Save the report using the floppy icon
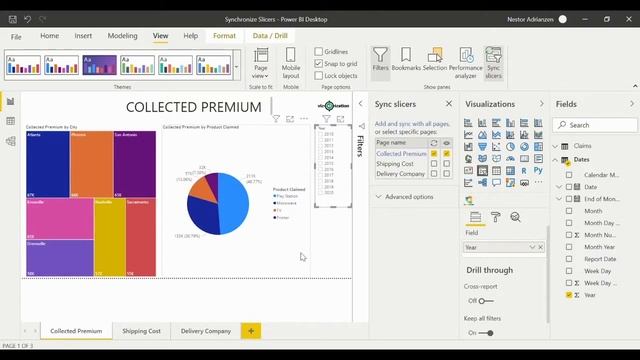This screenshot has width=640, height=360. click(13, 19)
